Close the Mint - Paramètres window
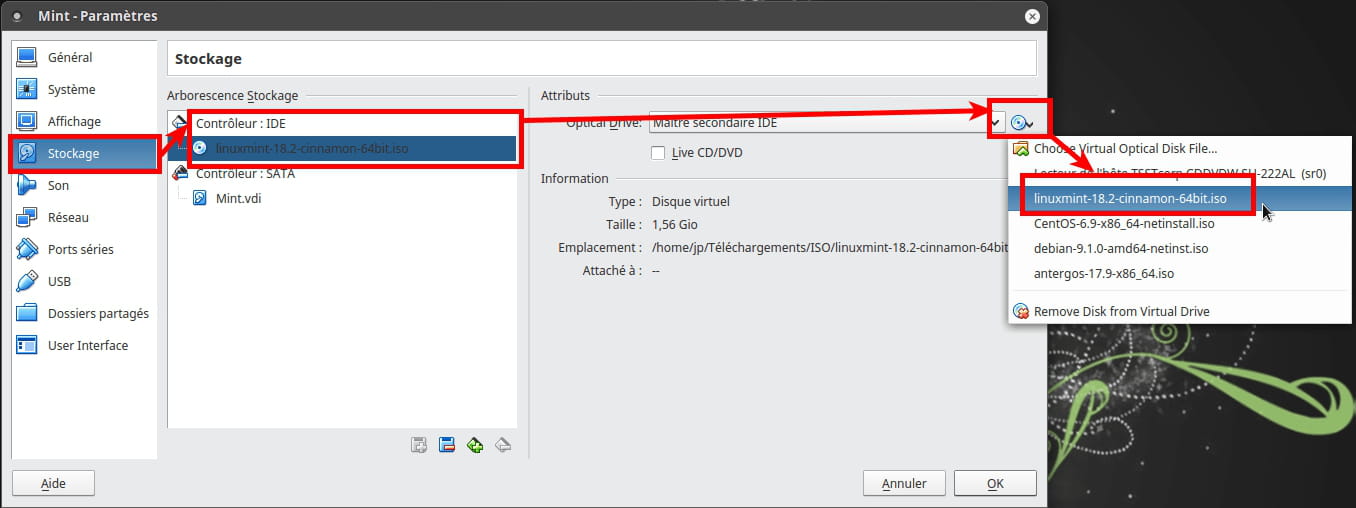This screenshot has height=508, width=1356. [x=1031, y=16]
